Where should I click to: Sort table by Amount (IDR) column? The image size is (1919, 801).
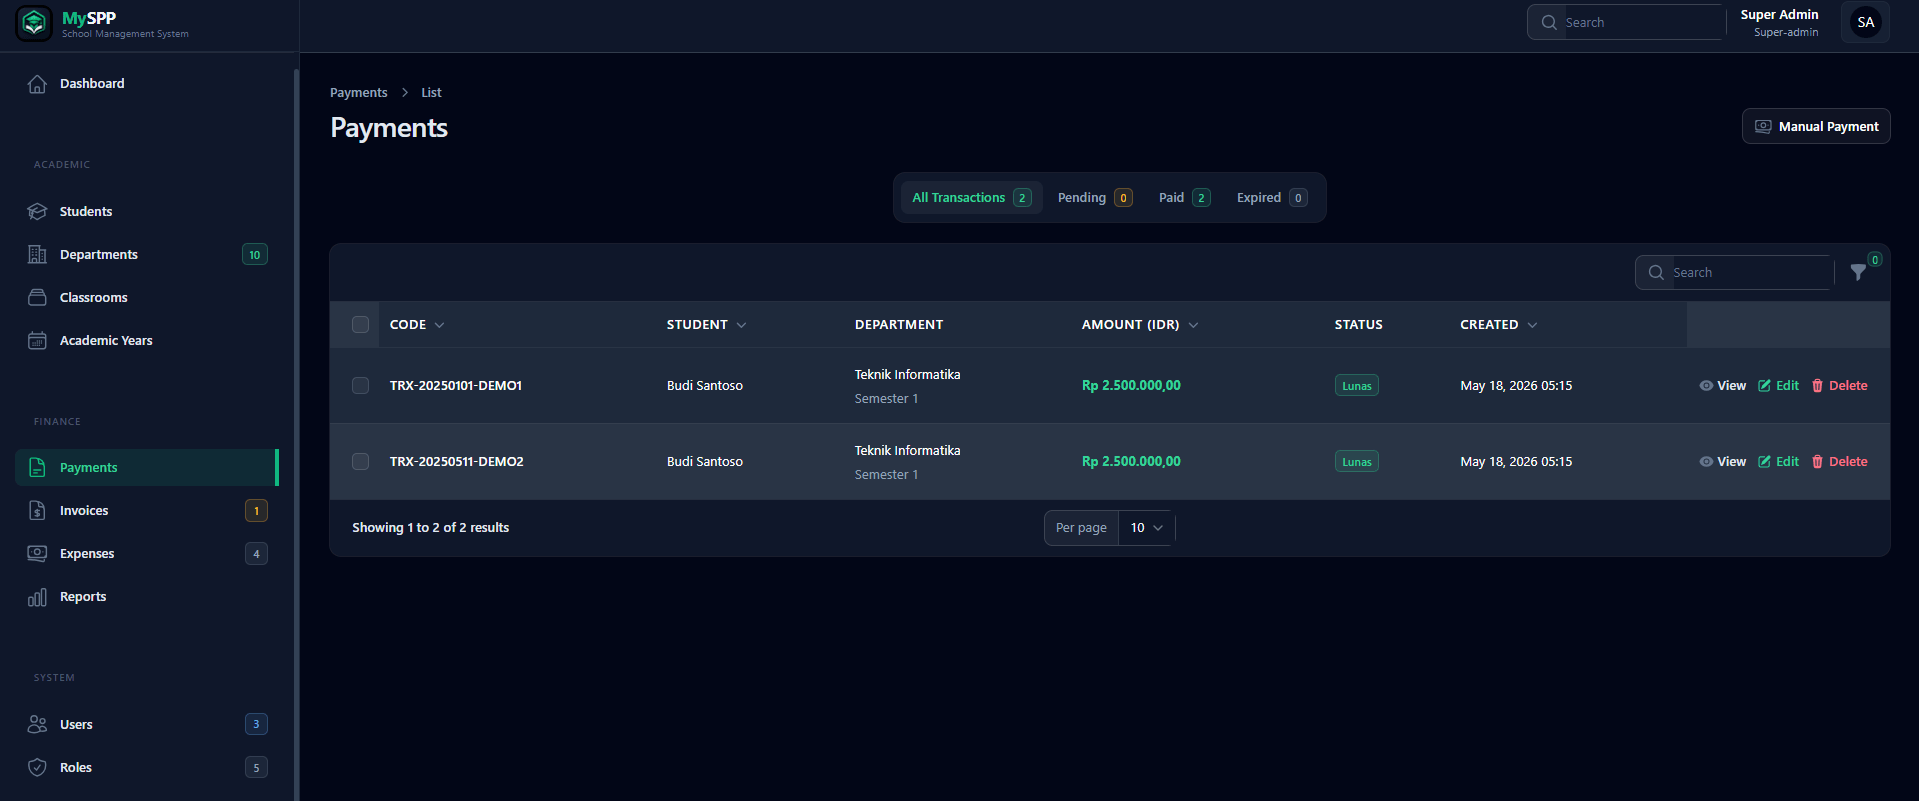point(1140,325)
